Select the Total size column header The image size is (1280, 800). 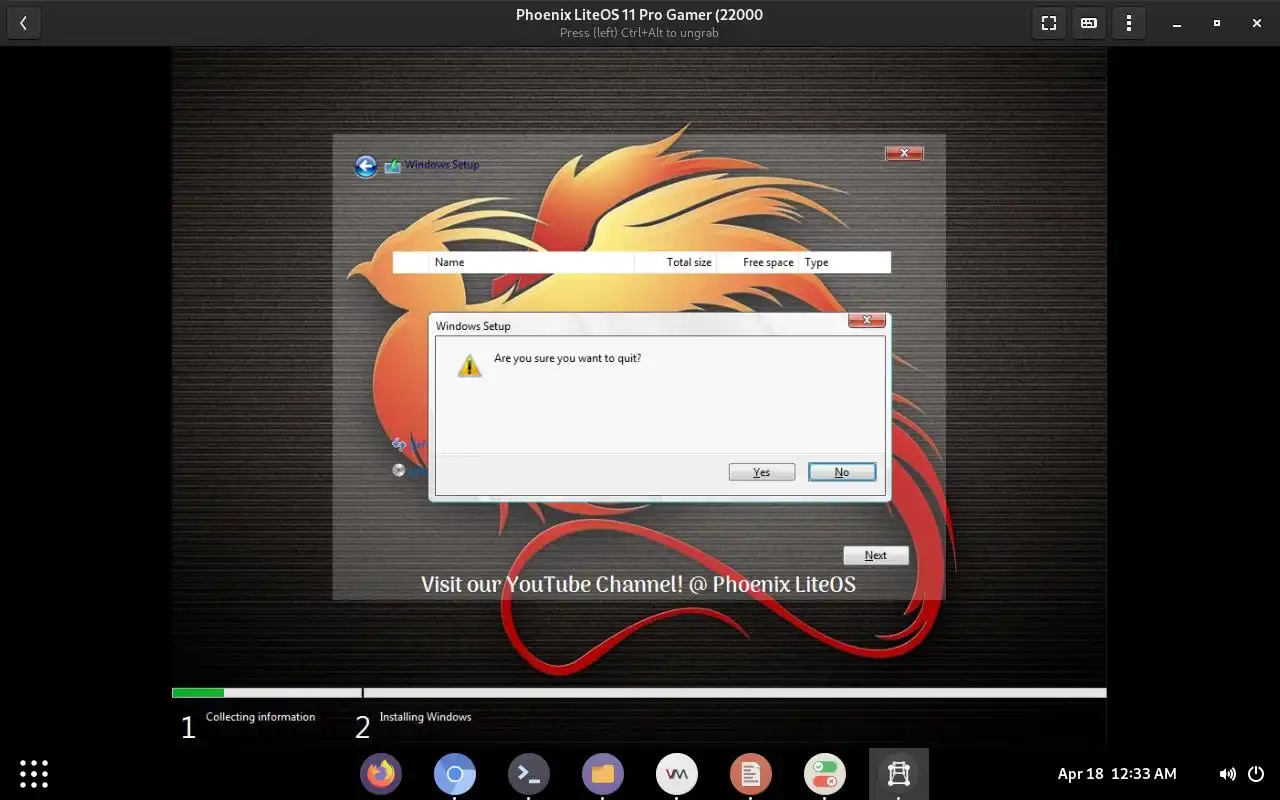point(676,262)
